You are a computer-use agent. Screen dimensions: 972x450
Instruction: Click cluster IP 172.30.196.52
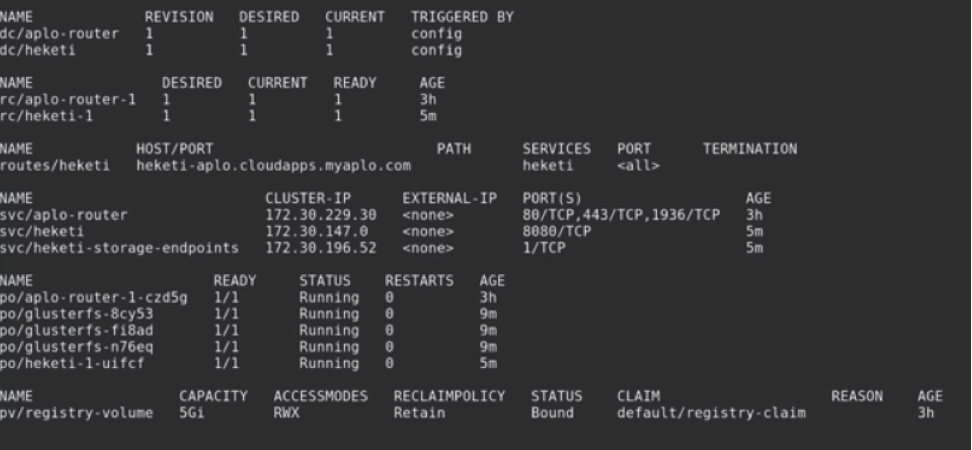[321, 247]
